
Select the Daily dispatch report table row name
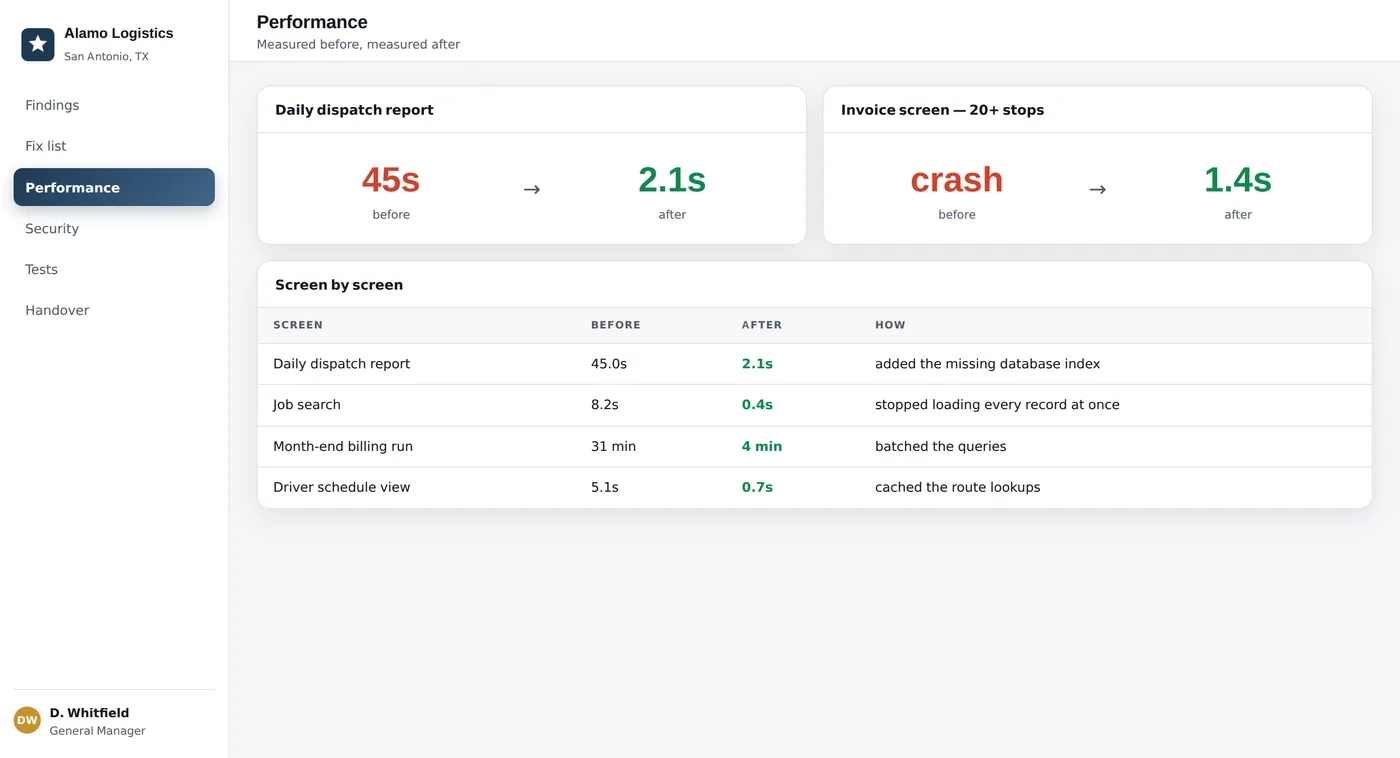(342, 364)
